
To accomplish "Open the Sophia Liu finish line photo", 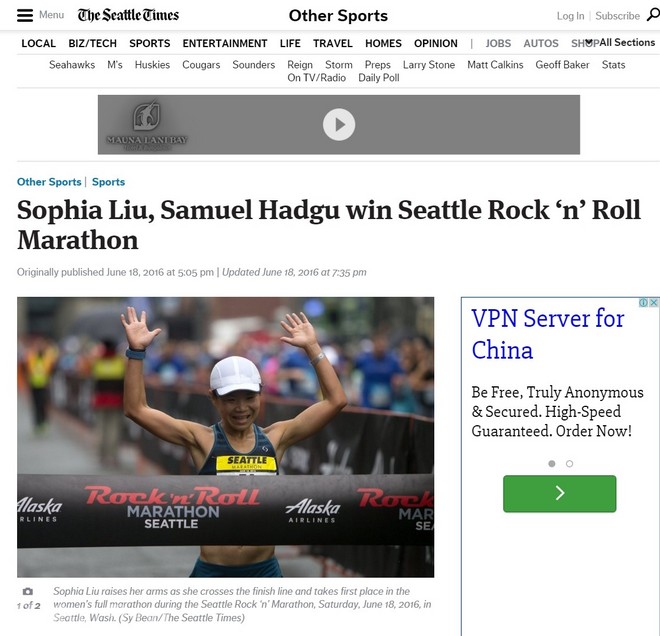I will (x=226, y=437).
